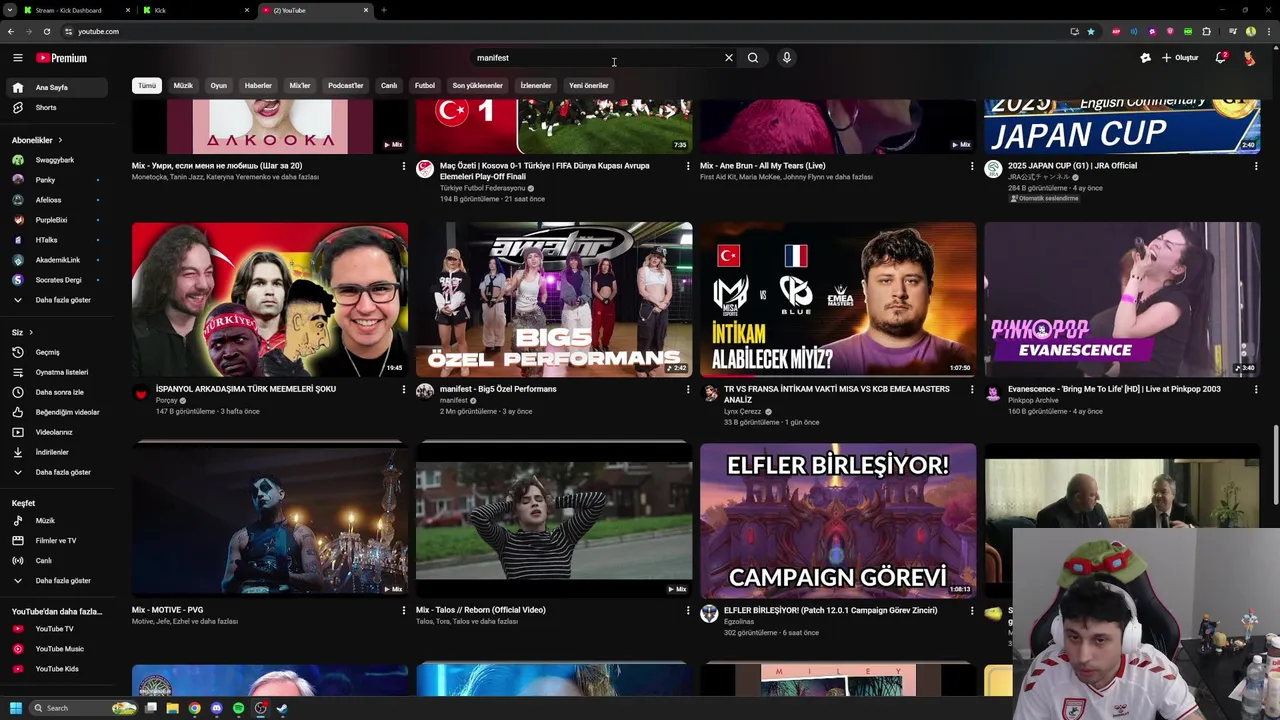Open YouTube Kids from the sidebar
This screenshot has width=1280, height=720.
(x=58, y=669)
